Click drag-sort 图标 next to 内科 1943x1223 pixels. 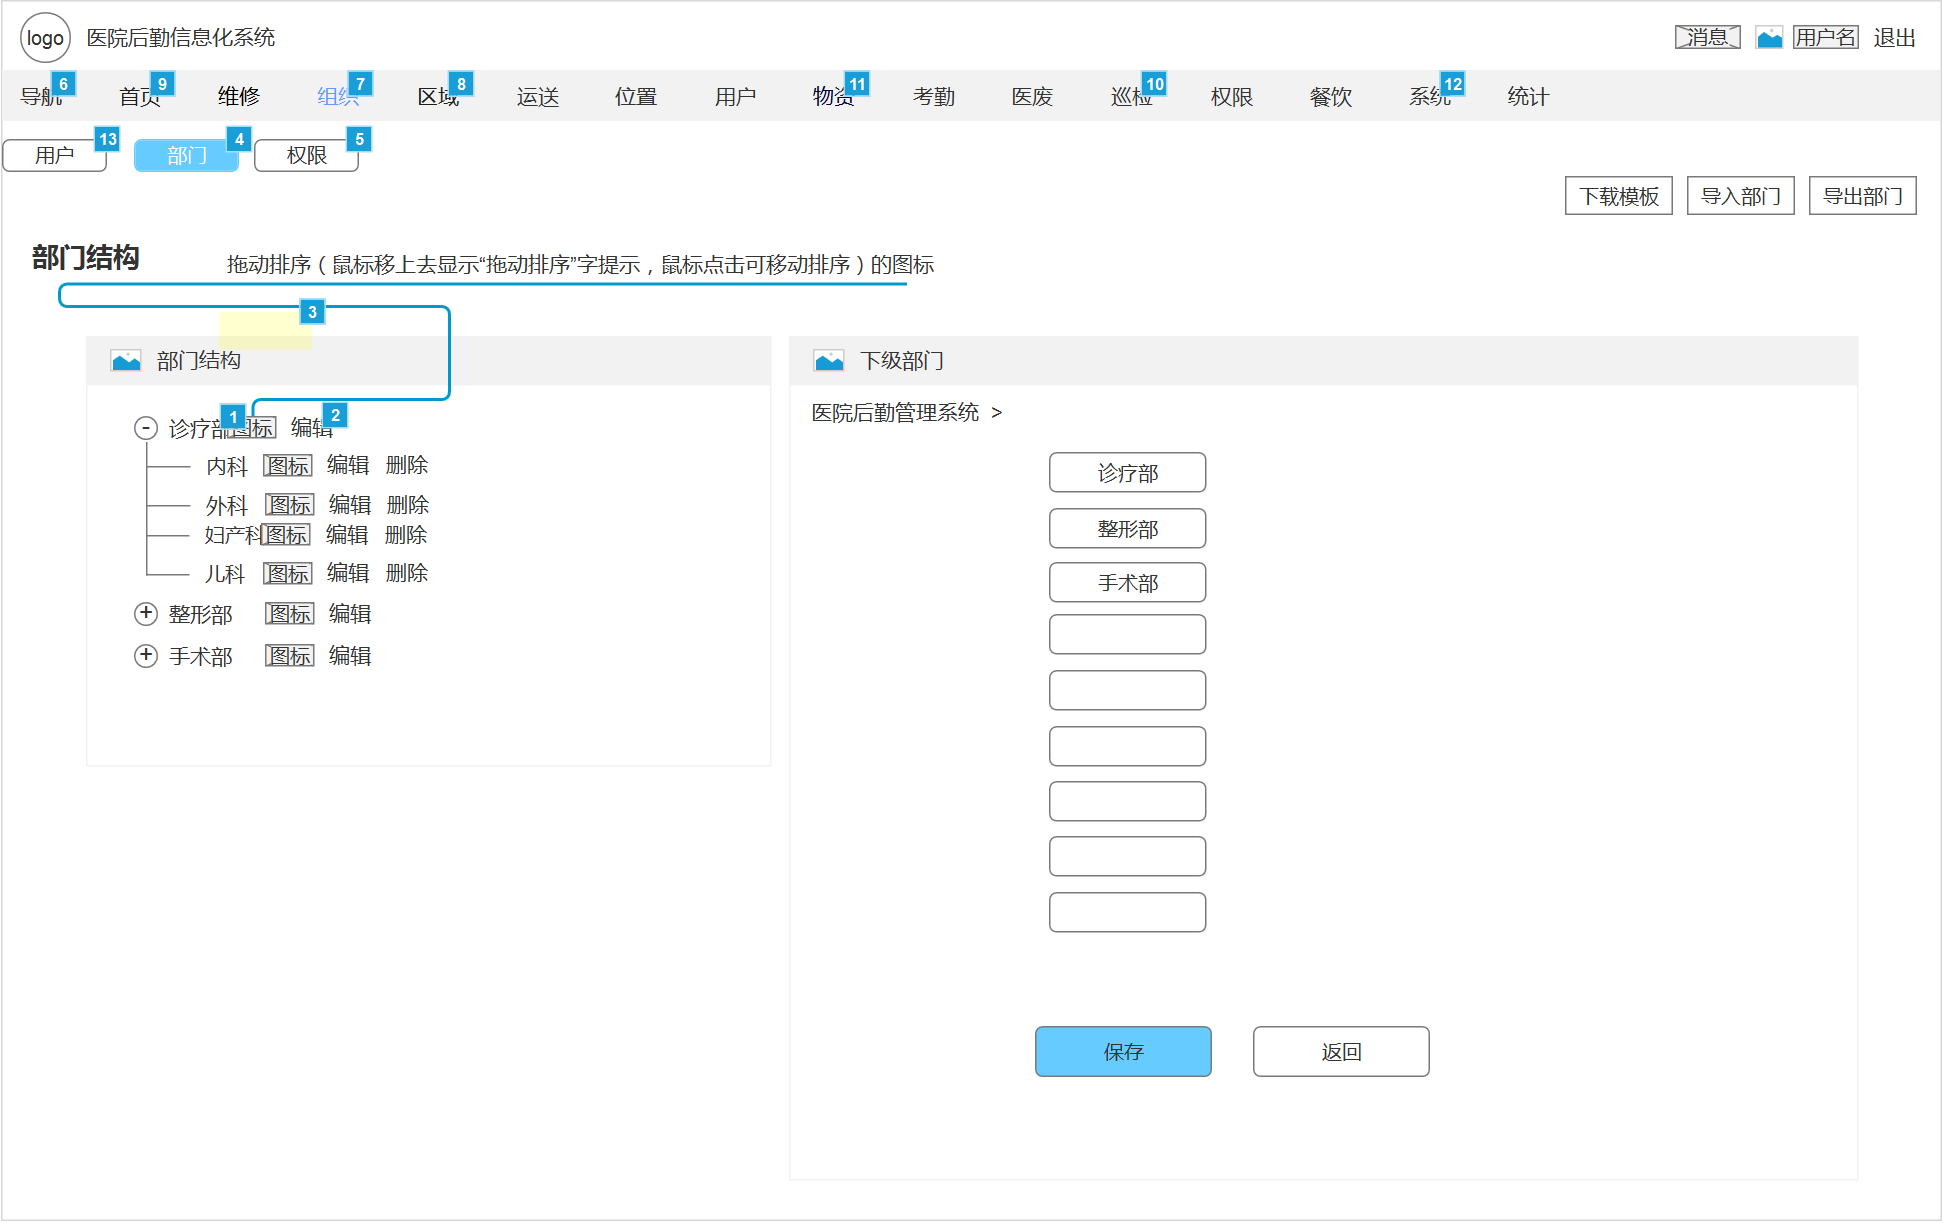[288, 466]
